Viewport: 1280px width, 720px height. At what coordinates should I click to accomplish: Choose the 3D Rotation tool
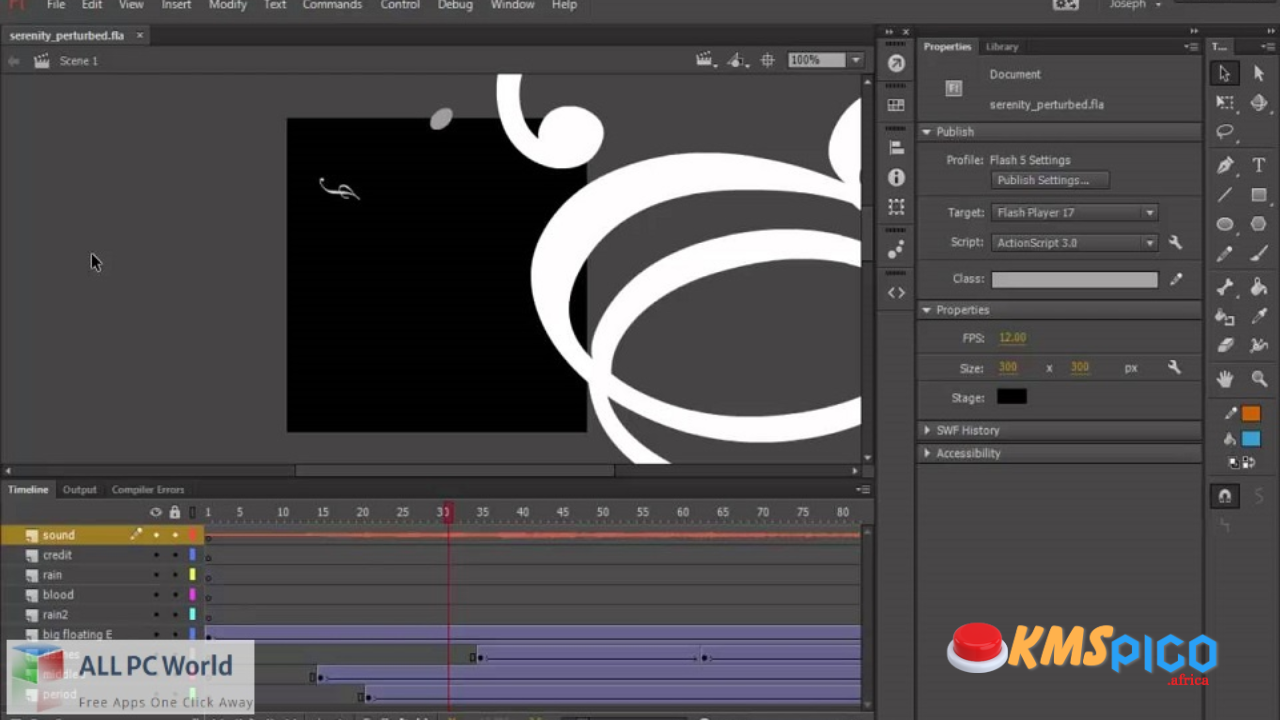[1259, 103]
